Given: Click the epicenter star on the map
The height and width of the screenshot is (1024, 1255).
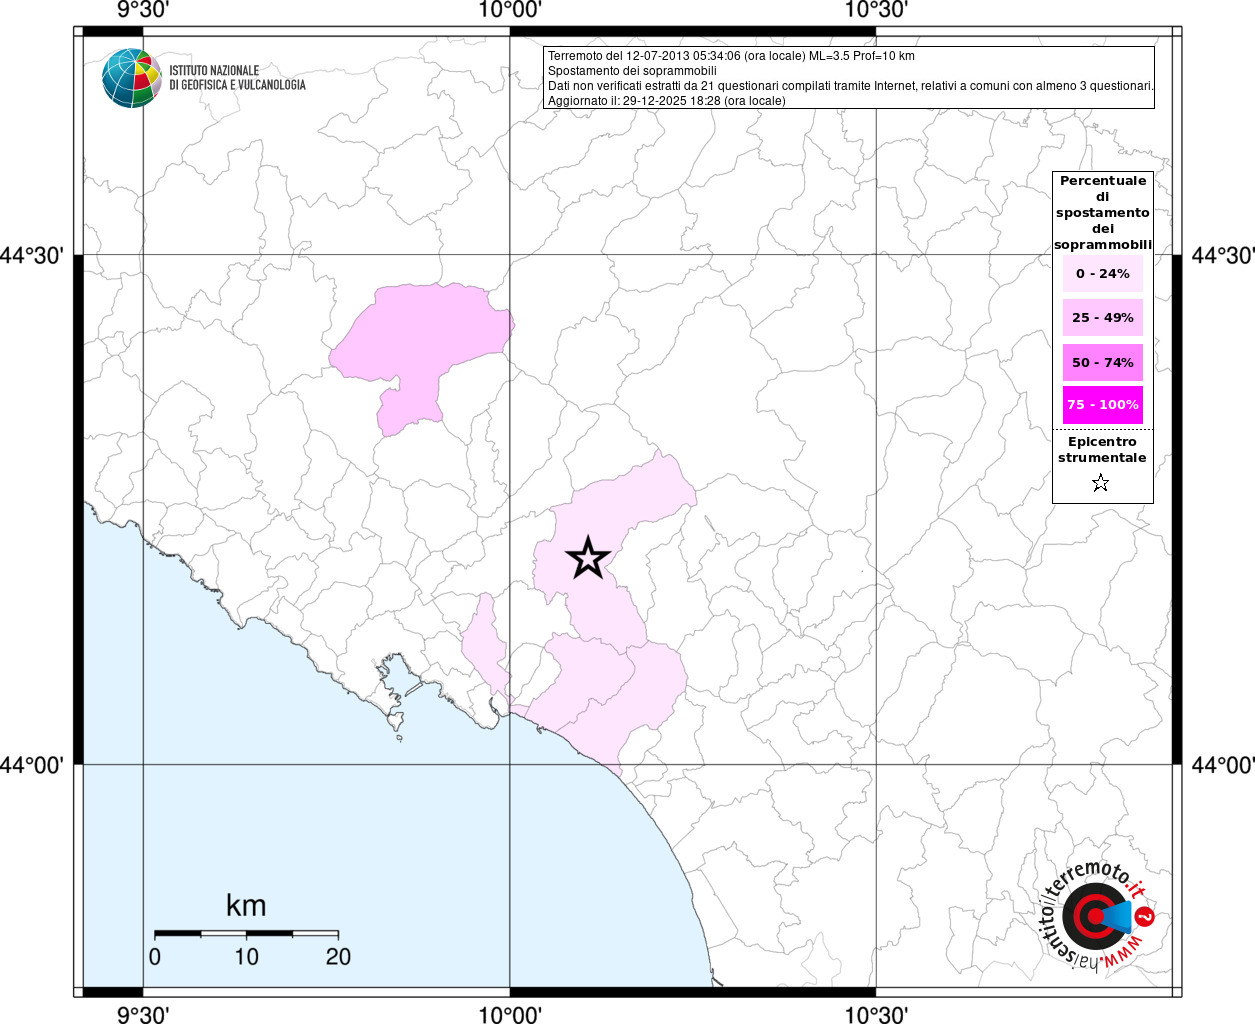Looking at the screenshot, I should 588,558.
